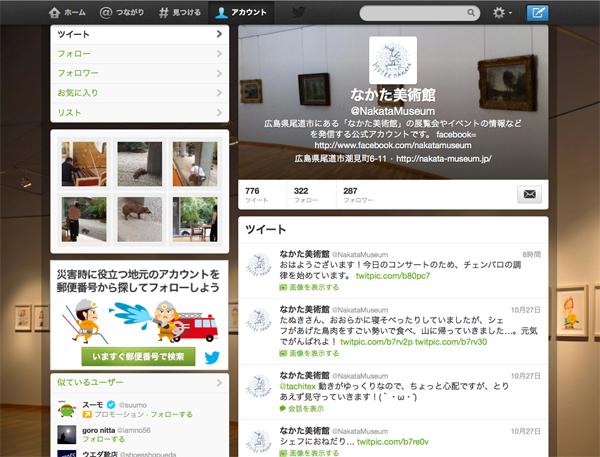Click inside the search field
The width and height of the screenshot is (600, 457).
(x=419, y=13)
